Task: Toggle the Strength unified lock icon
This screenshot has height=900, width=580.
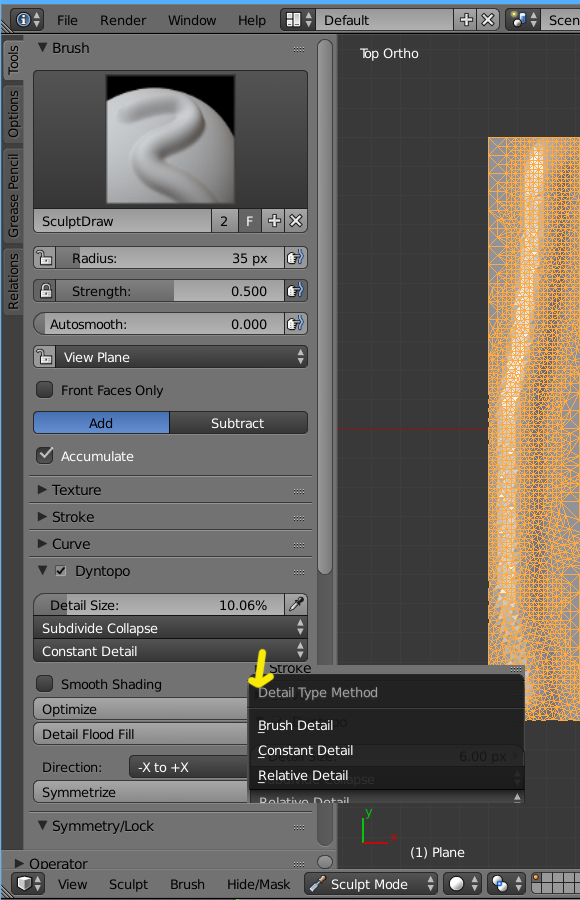Action: [x=45, y=291]
